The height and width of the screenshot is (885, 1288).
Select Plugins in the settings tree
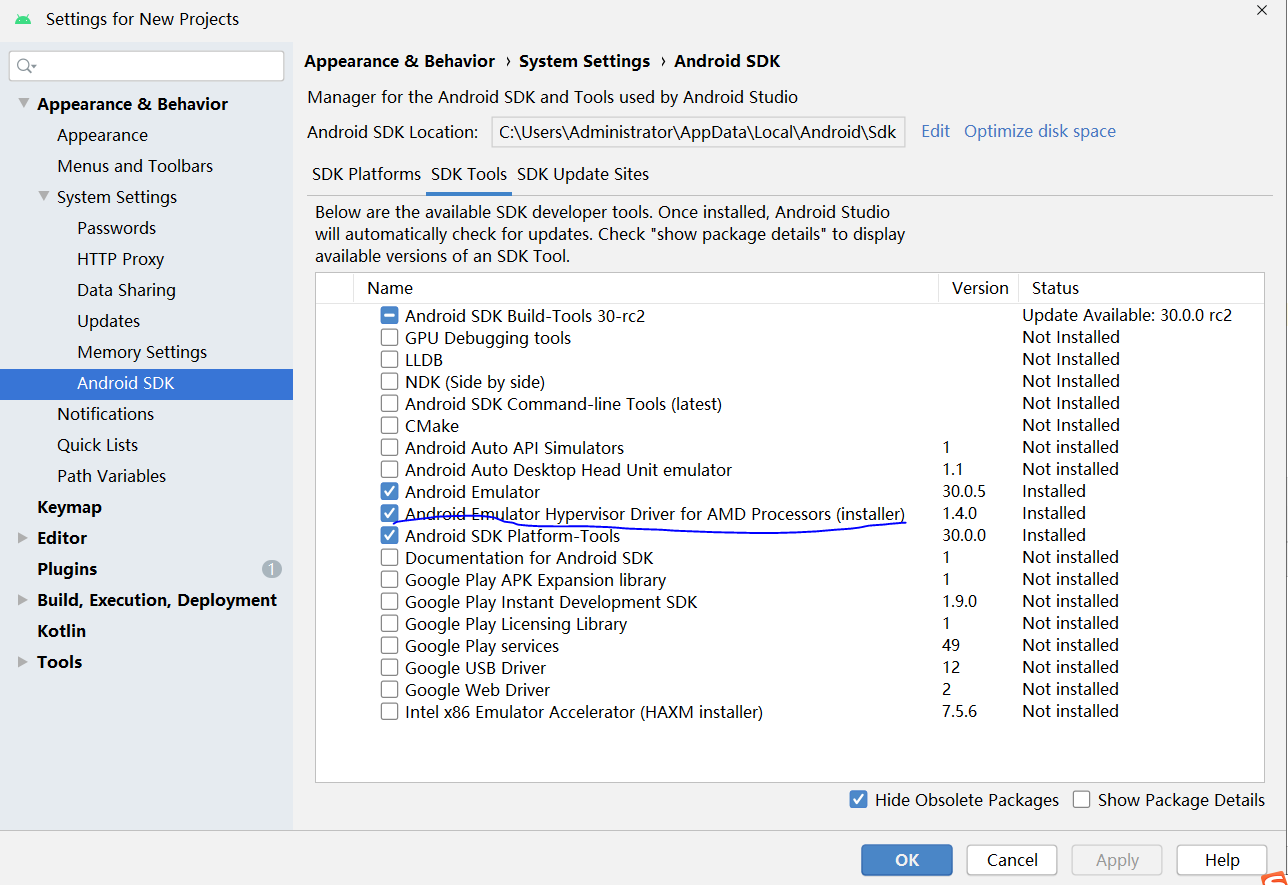click(x=67, y=569)
